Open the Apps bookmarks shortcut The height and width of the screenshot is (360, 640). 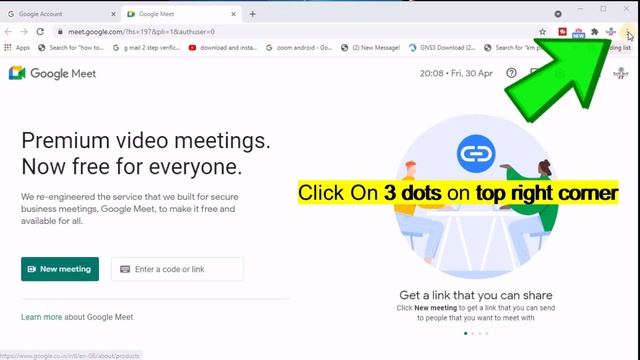coord(17,48)
